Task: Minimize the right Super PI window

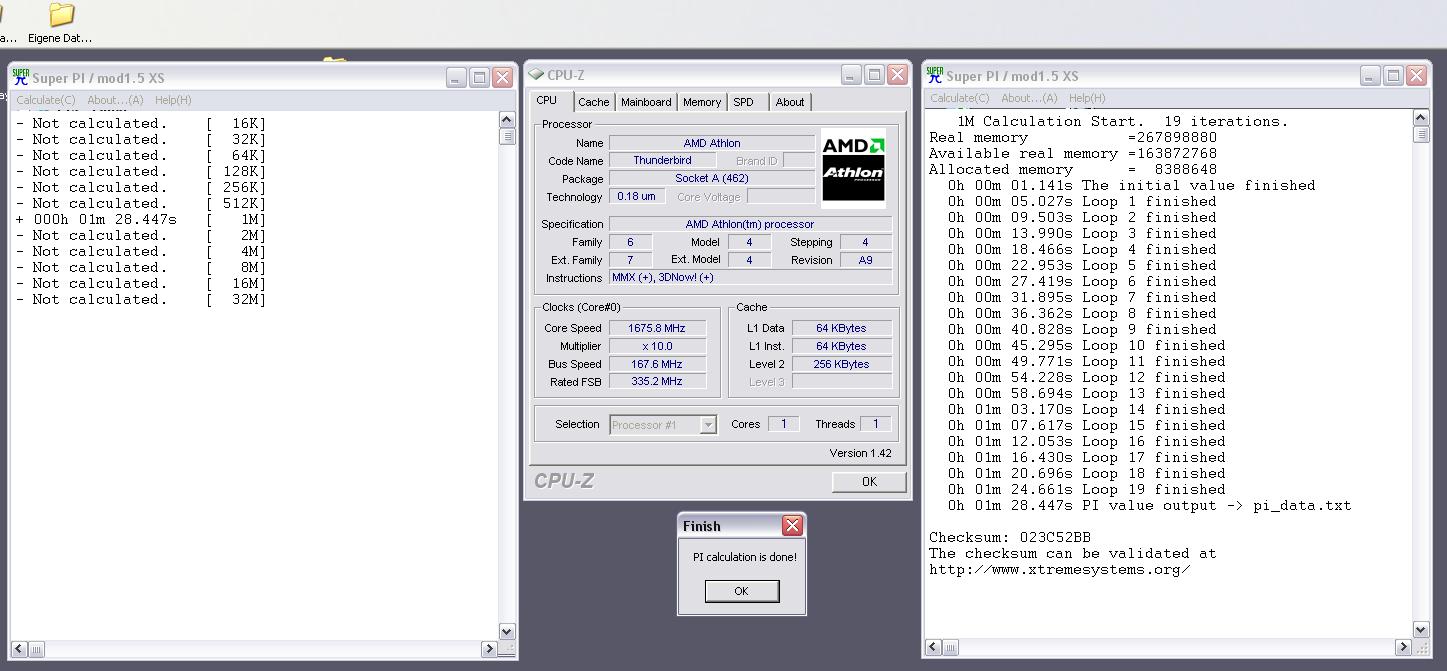Action: (1370, 75)
